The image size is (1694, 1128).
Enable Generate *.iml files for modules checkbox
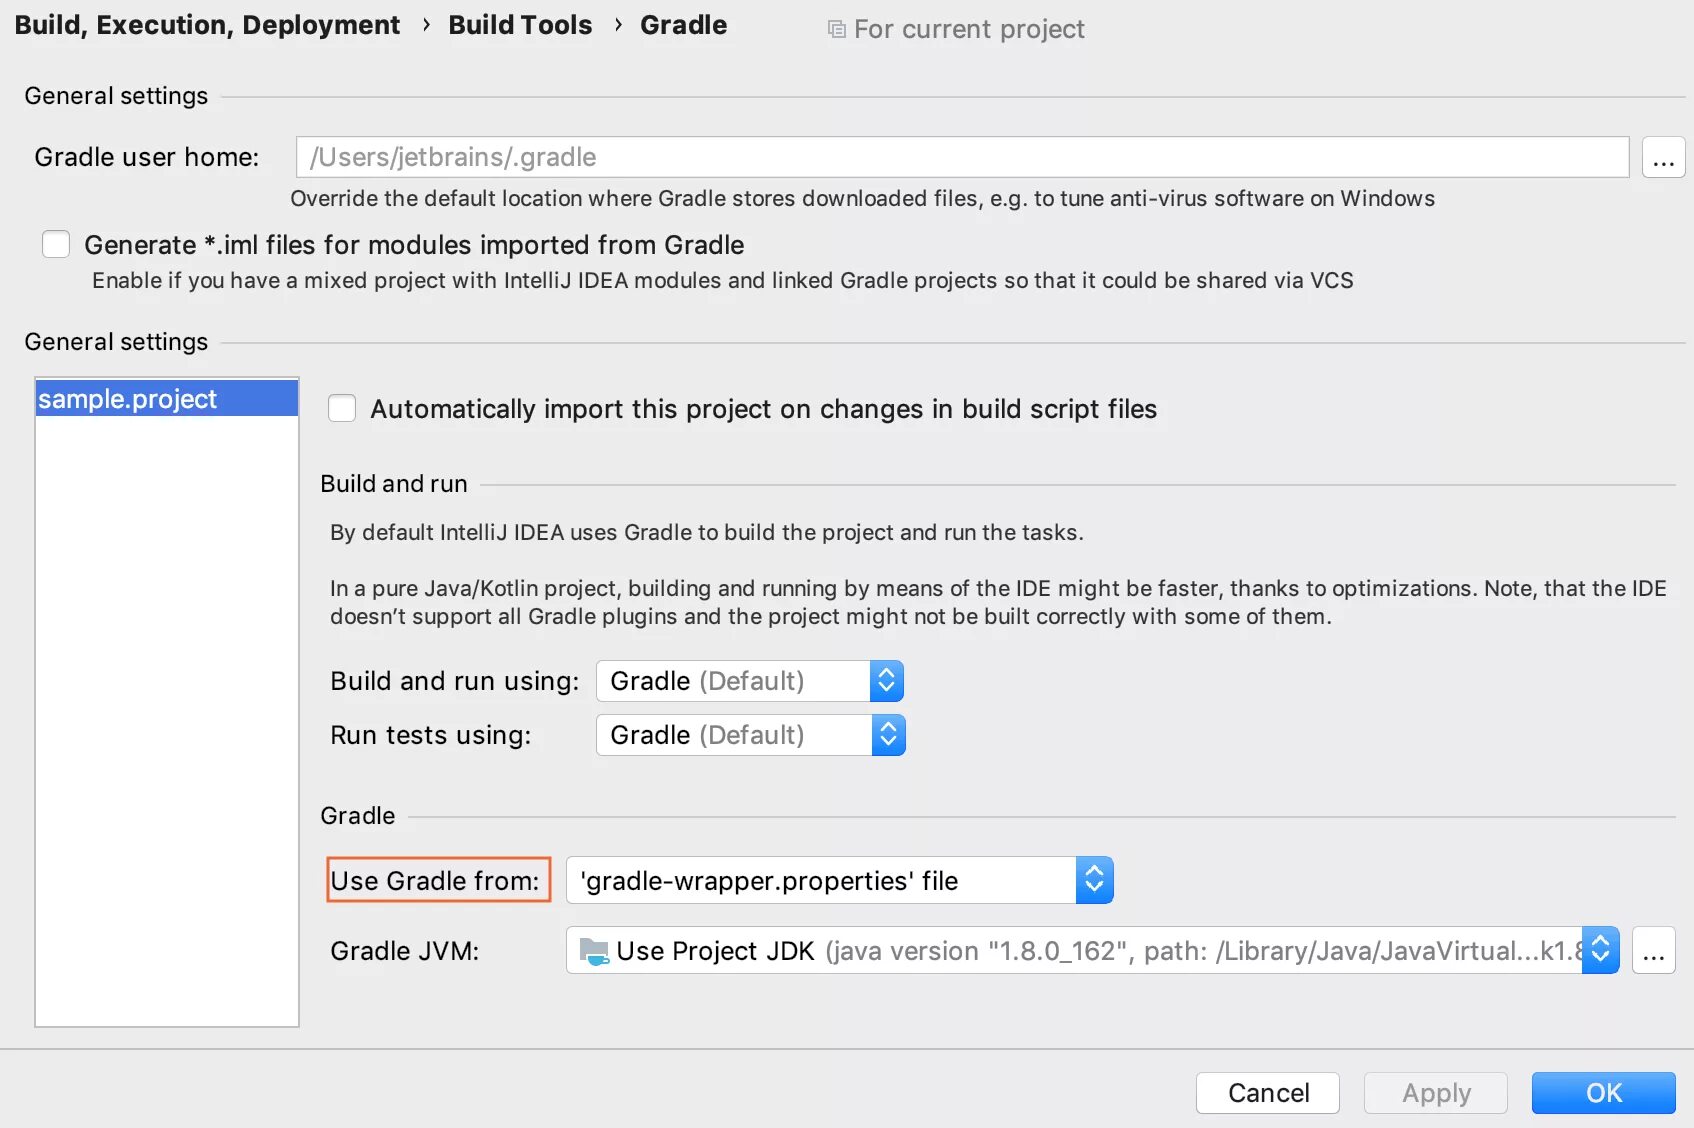pyautogui.click(x=56, y=244)
